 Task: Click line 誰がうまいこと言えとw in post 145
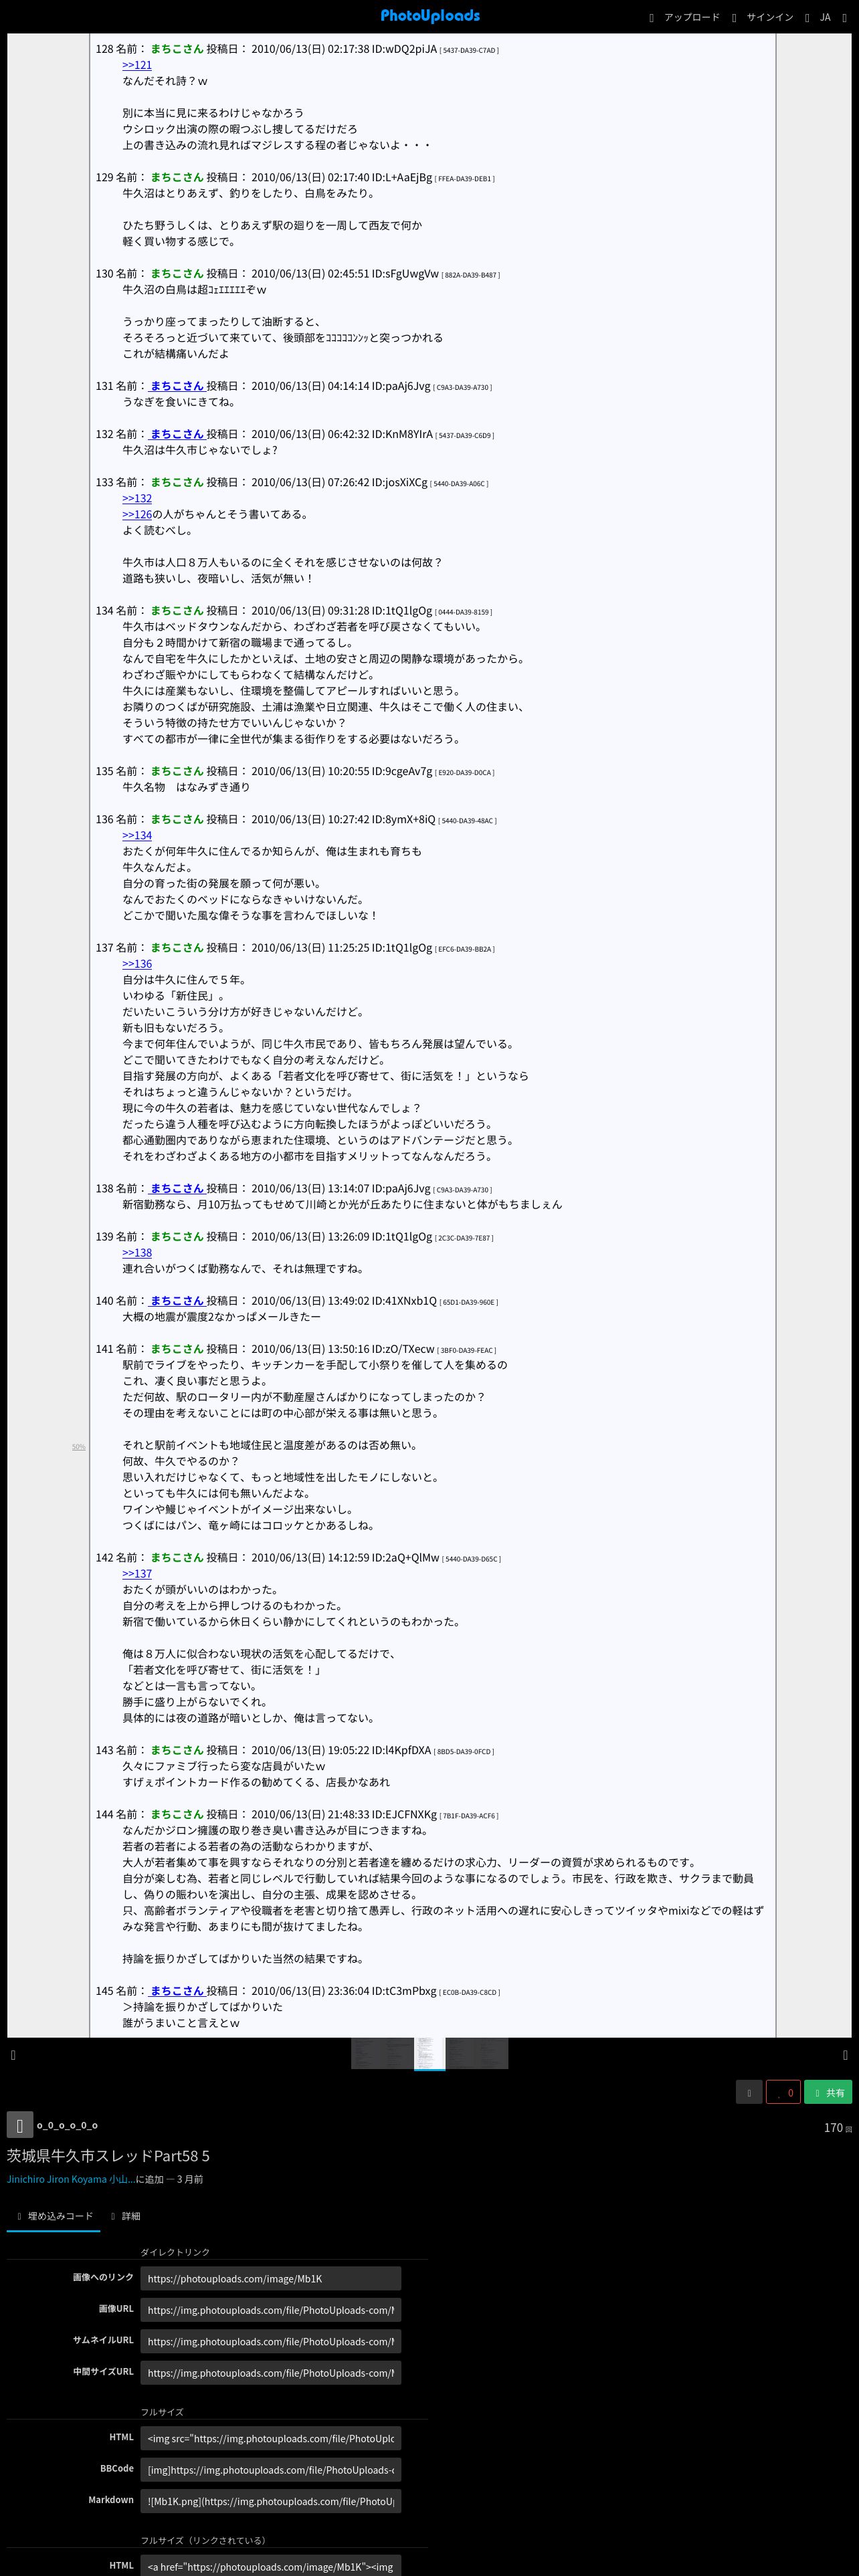coord(181,2023)
